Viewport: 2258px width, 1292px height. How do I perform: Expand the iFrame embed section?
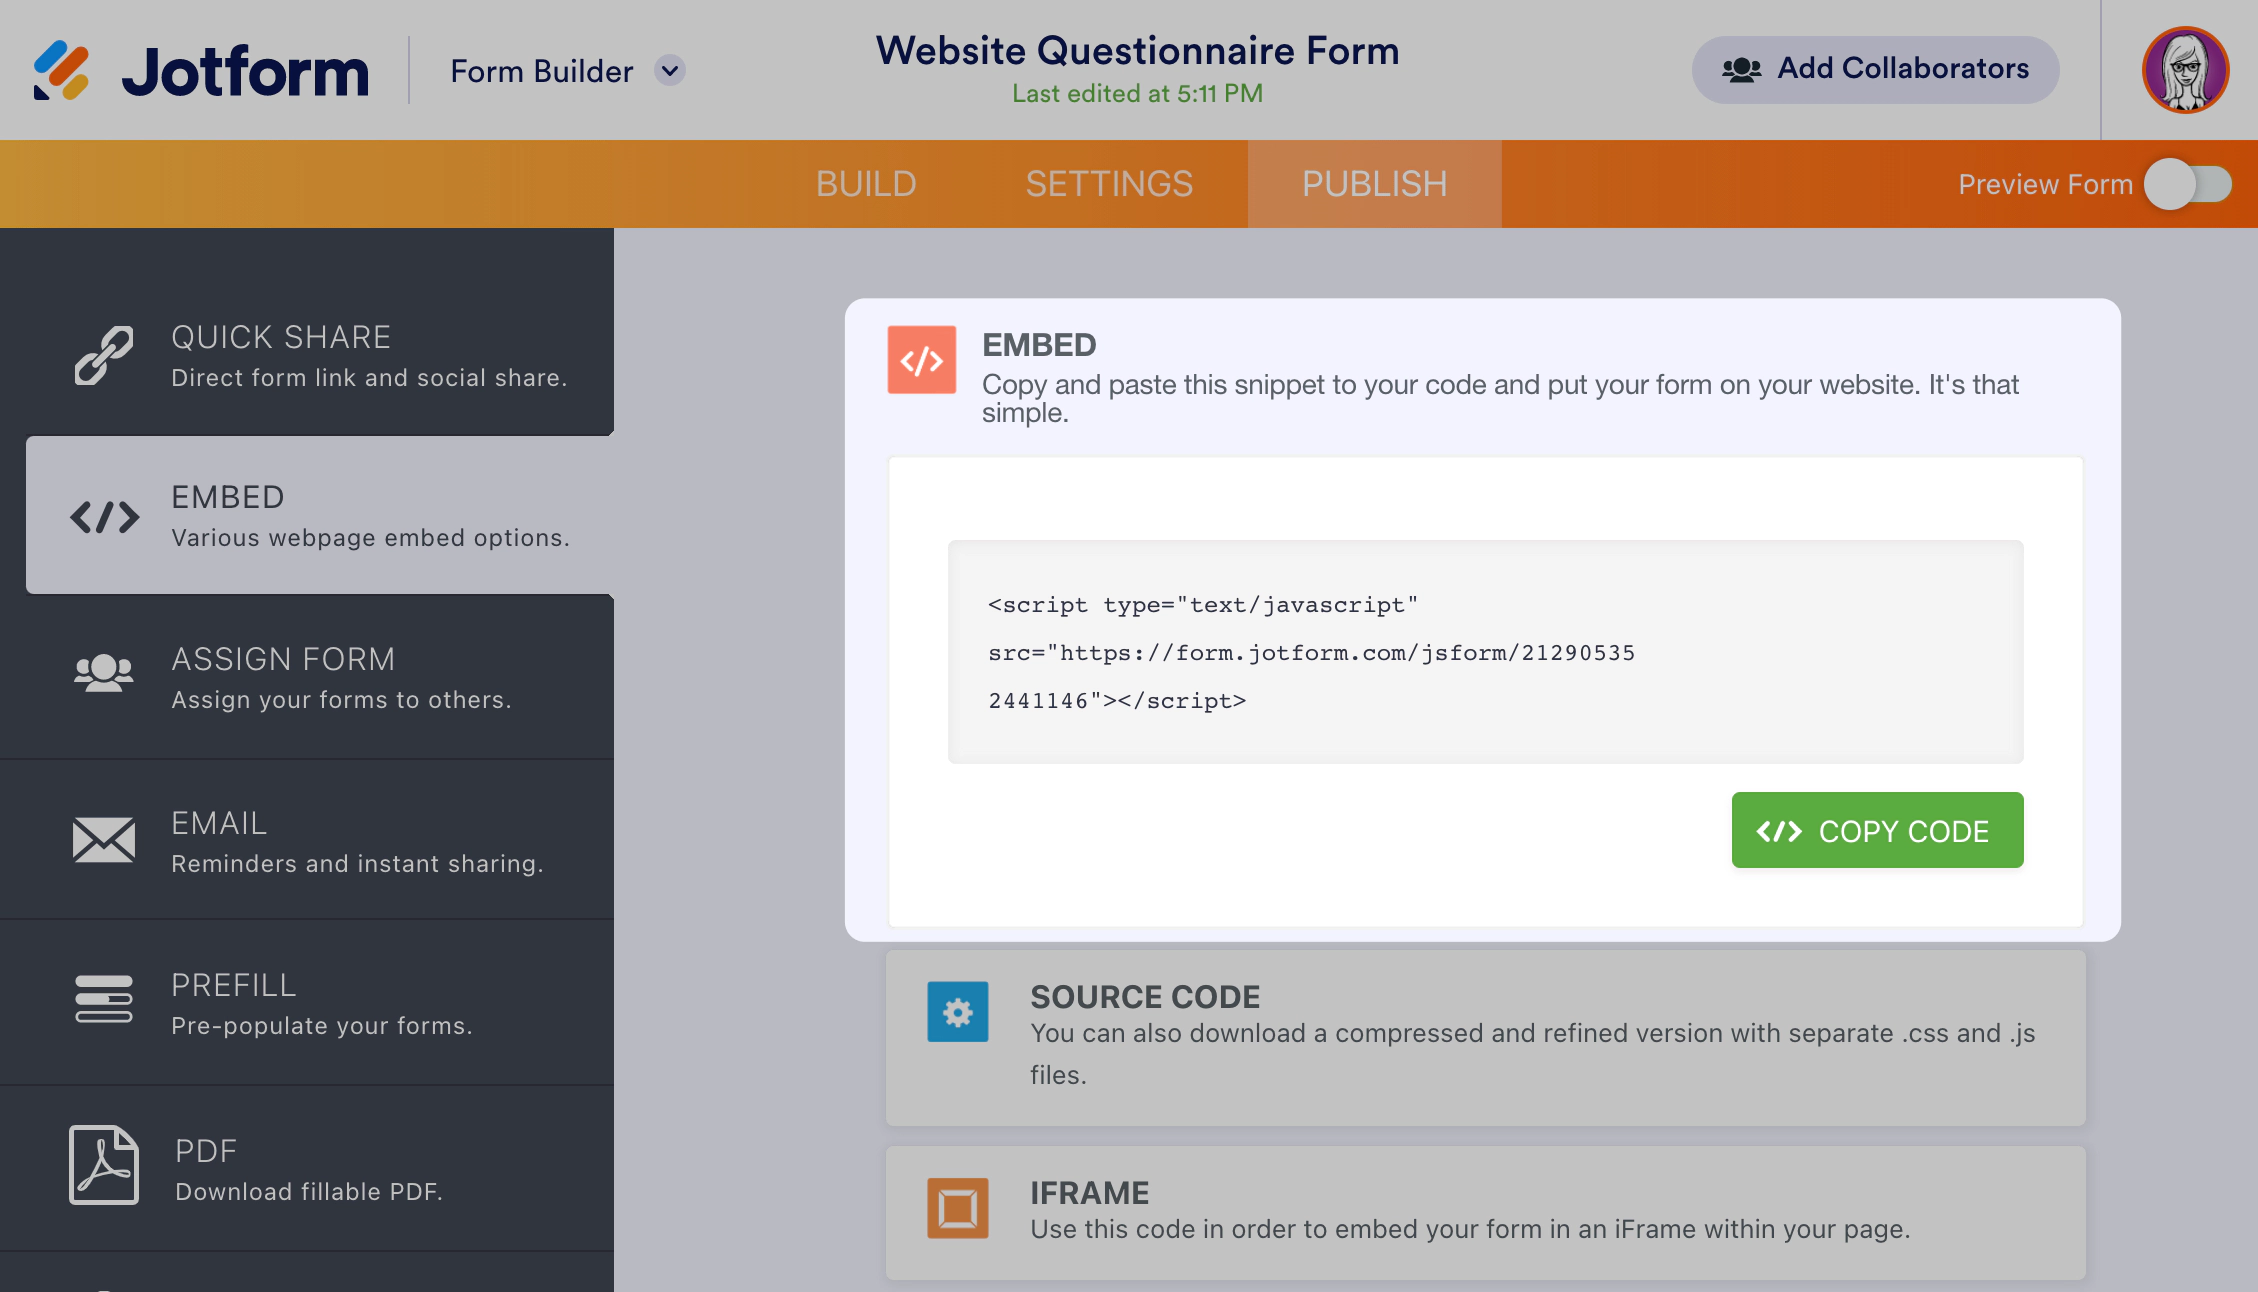pyautogui.click(x=1484, y=1210)
